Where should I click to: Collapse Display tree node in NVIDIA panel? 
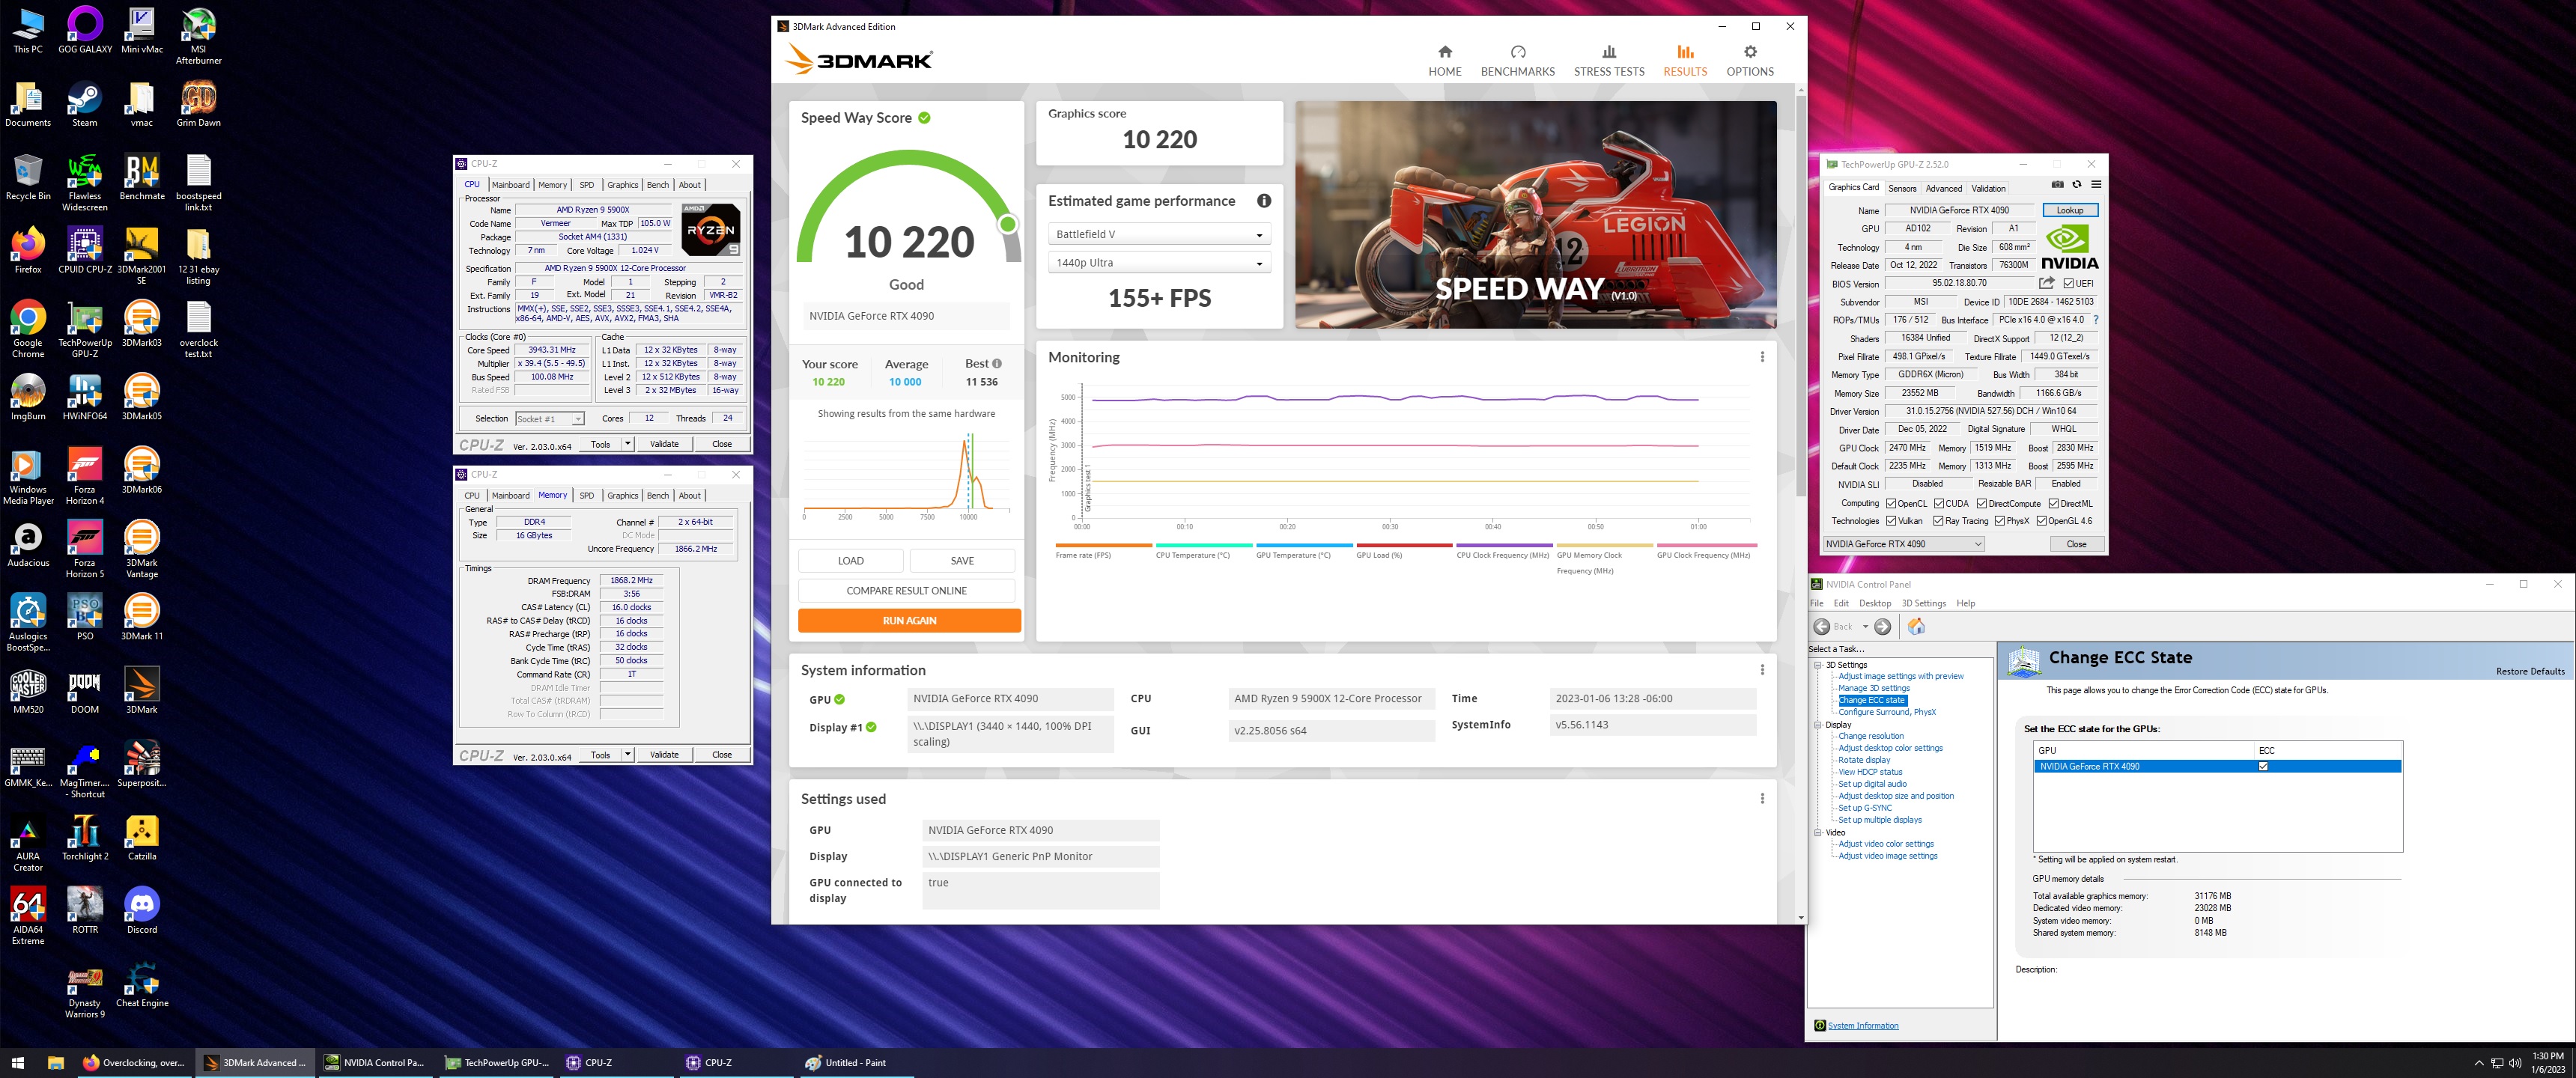[x=1818, y=725]
